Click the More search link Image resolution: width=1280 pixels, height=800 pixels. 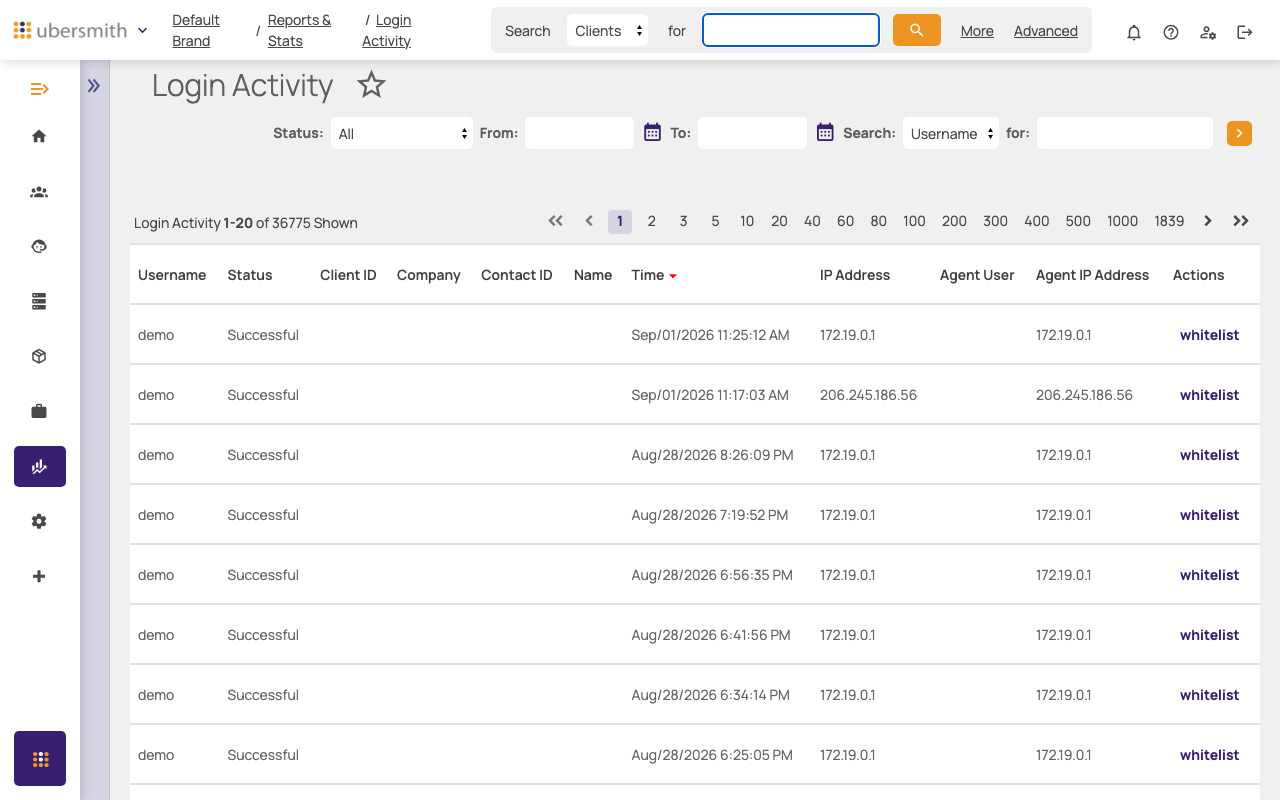[977, 31]
